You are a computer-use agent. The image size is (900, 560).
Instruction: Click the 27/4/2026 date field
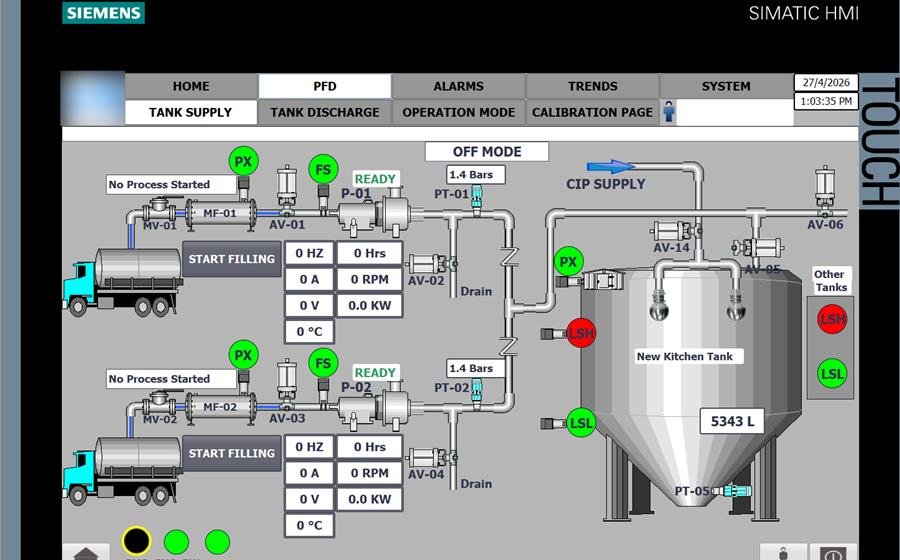(x=826, y=83)
